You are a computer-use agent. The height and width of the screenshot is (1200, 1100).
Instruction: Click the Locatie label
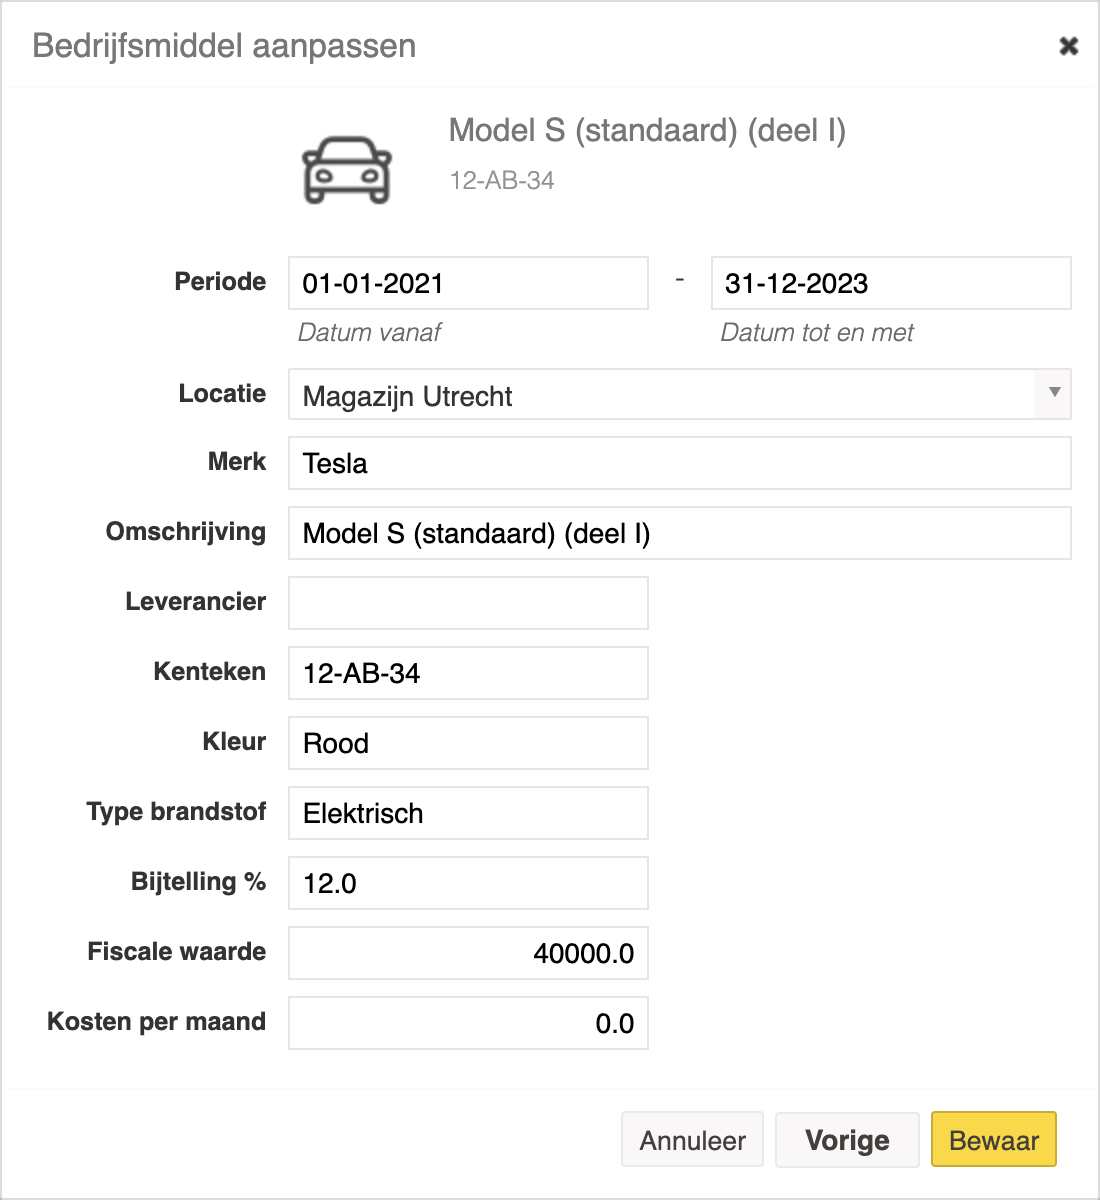coord(222,394)
